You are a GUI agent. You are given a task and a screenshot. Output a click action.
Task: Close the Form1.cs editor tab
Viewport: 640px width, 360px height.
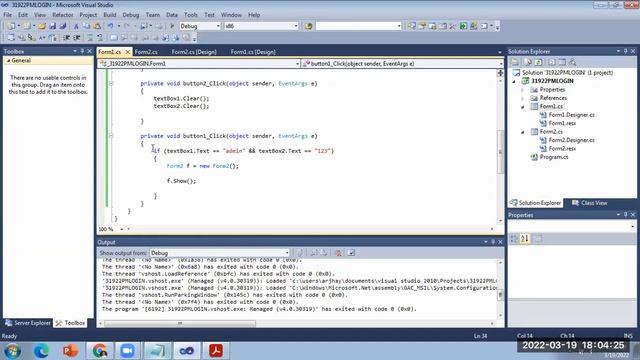pos(128,52)
